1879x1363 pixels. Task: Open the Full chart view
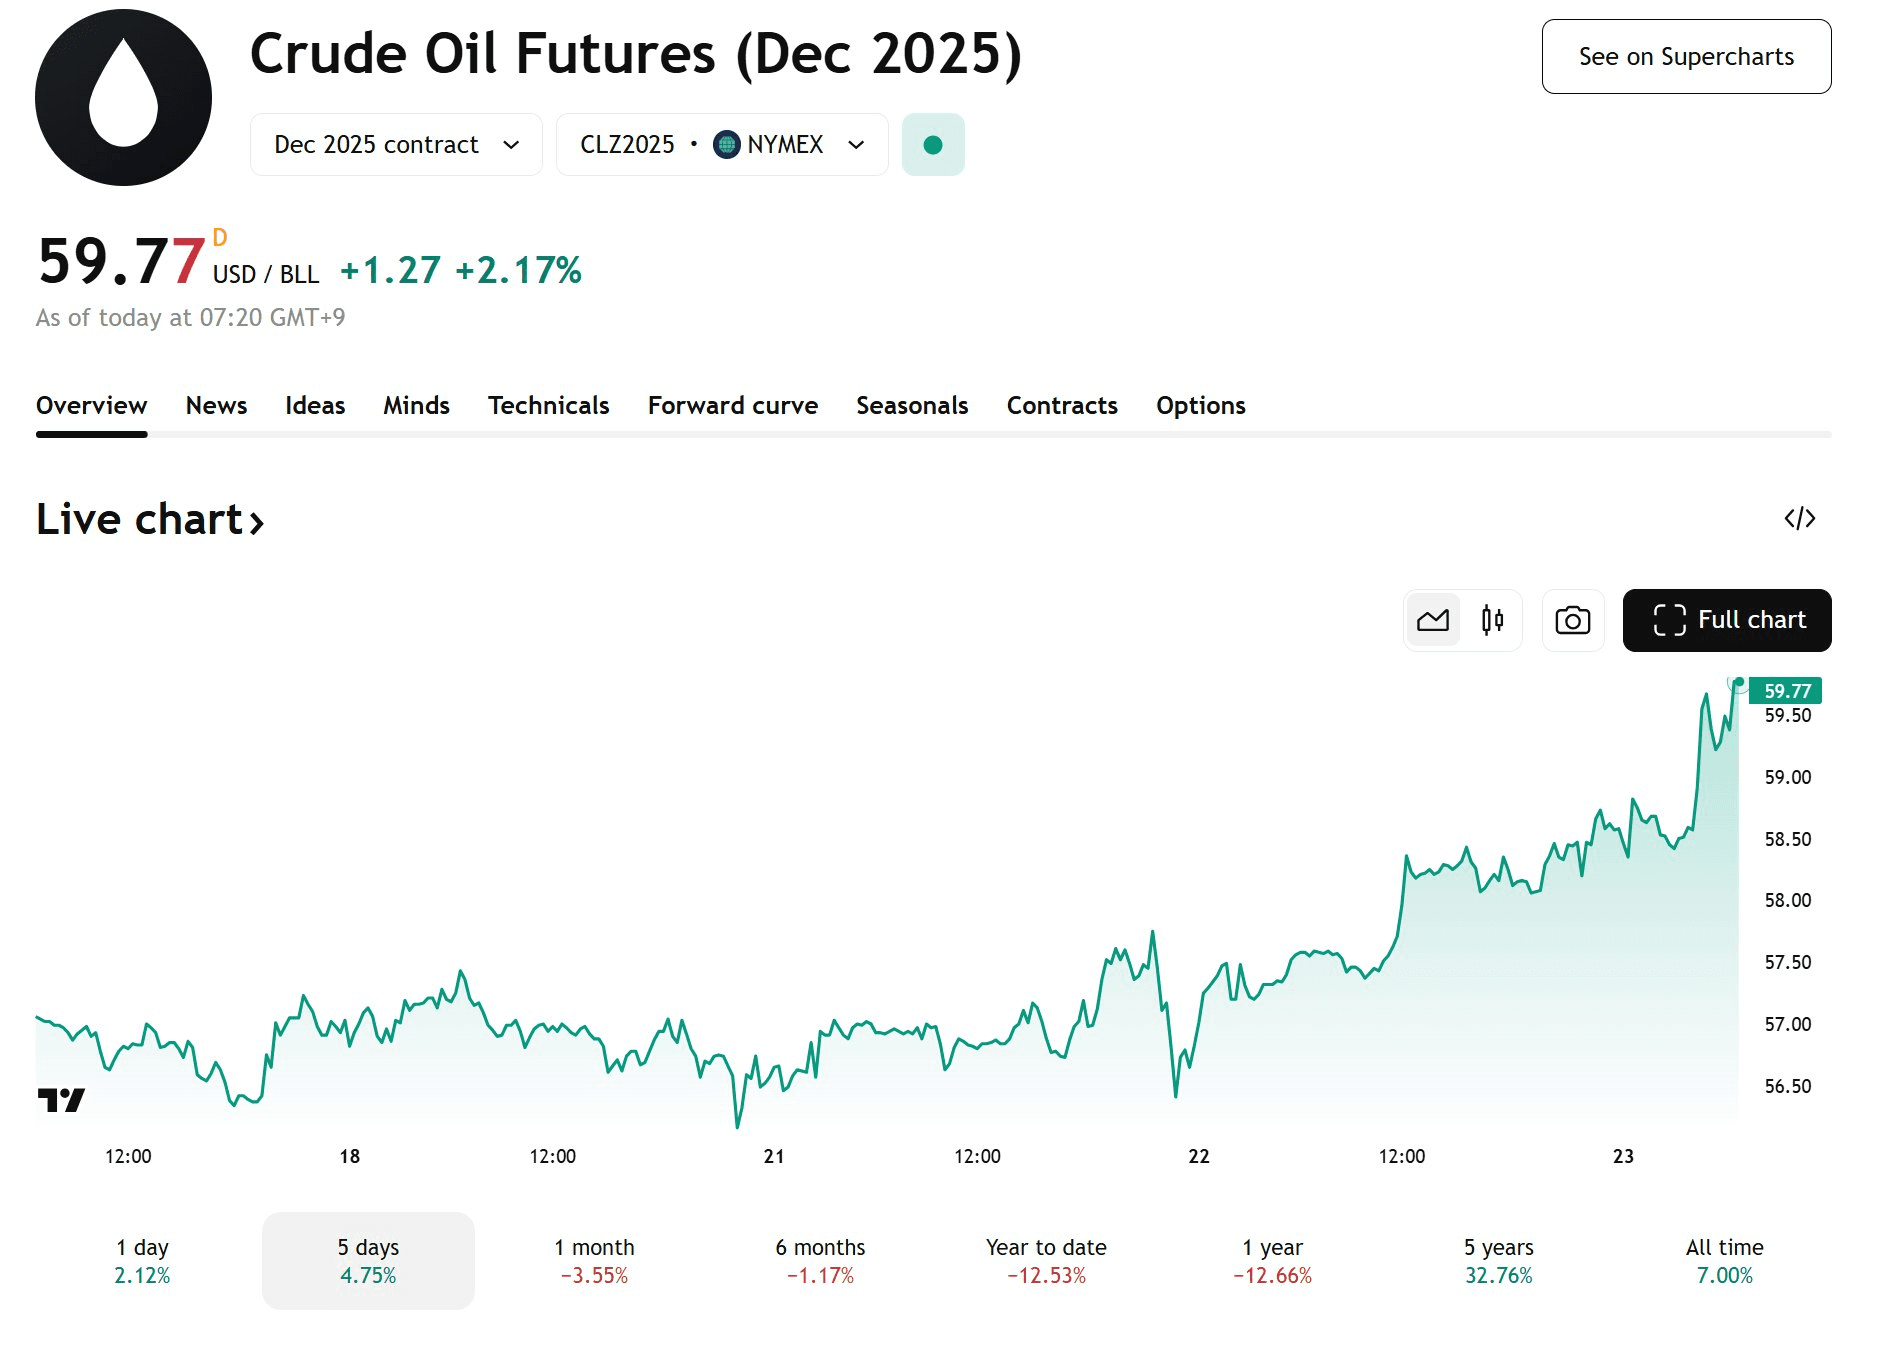tap(1727, 620)
